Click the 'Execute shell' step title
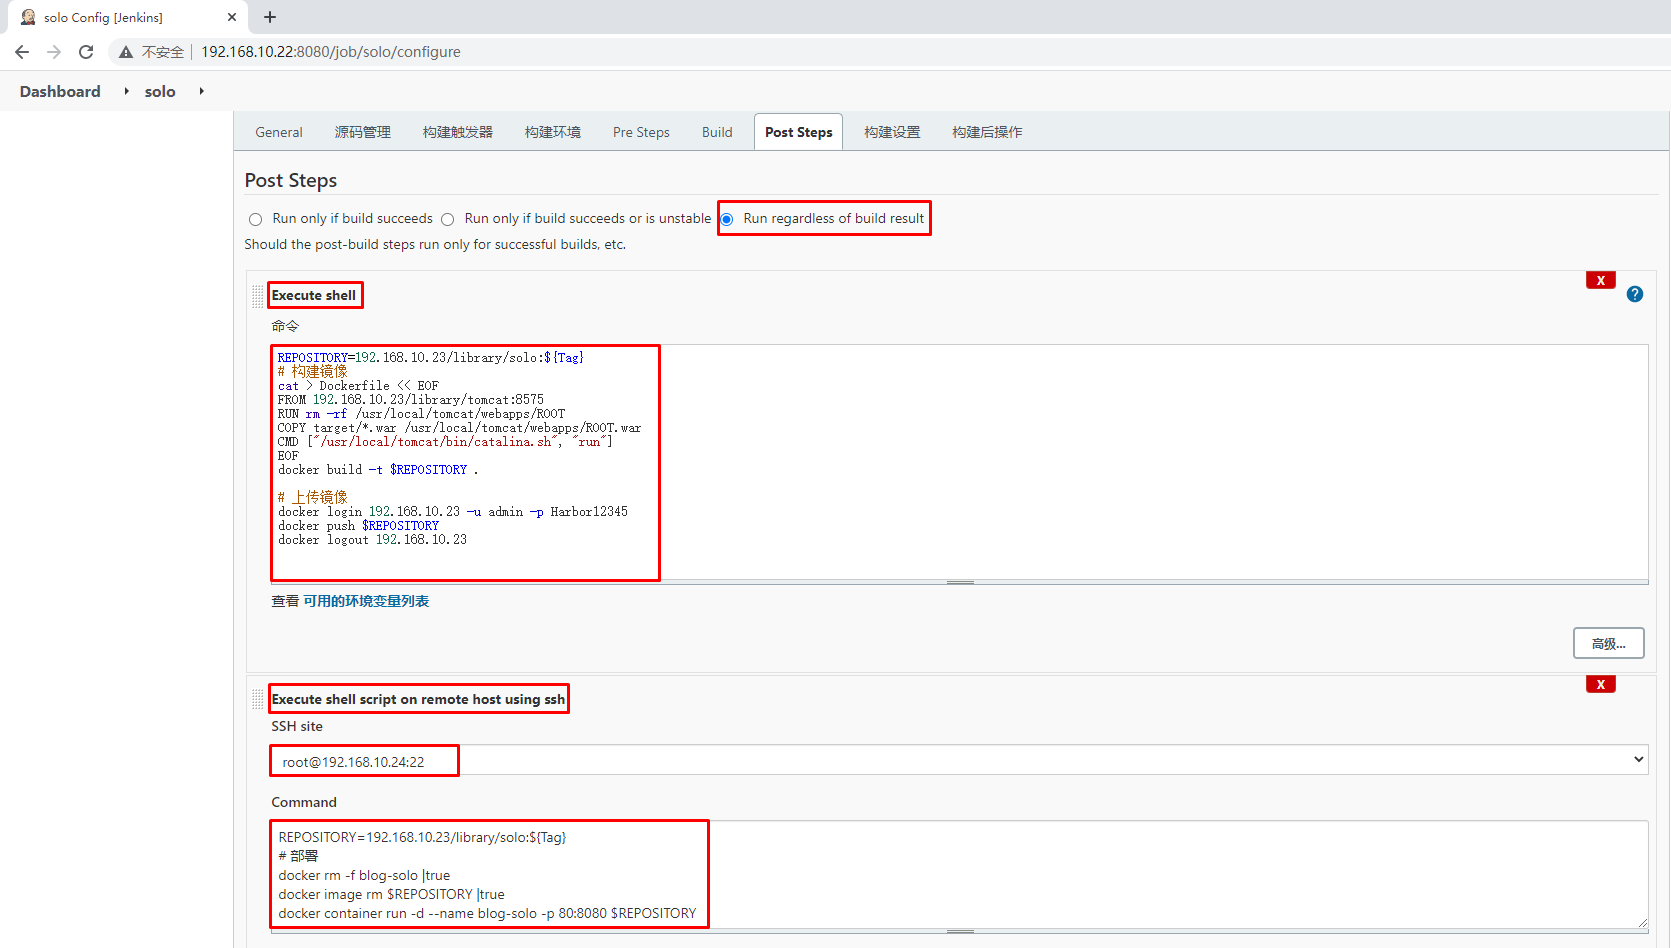The height and width of the screenshot is (948, 1671). (x=314, y=295)
